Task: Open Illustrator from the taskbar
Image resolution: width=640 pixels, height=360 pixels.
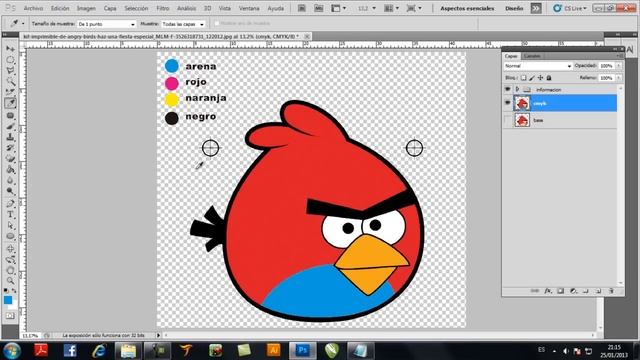Action: [273, 350]
